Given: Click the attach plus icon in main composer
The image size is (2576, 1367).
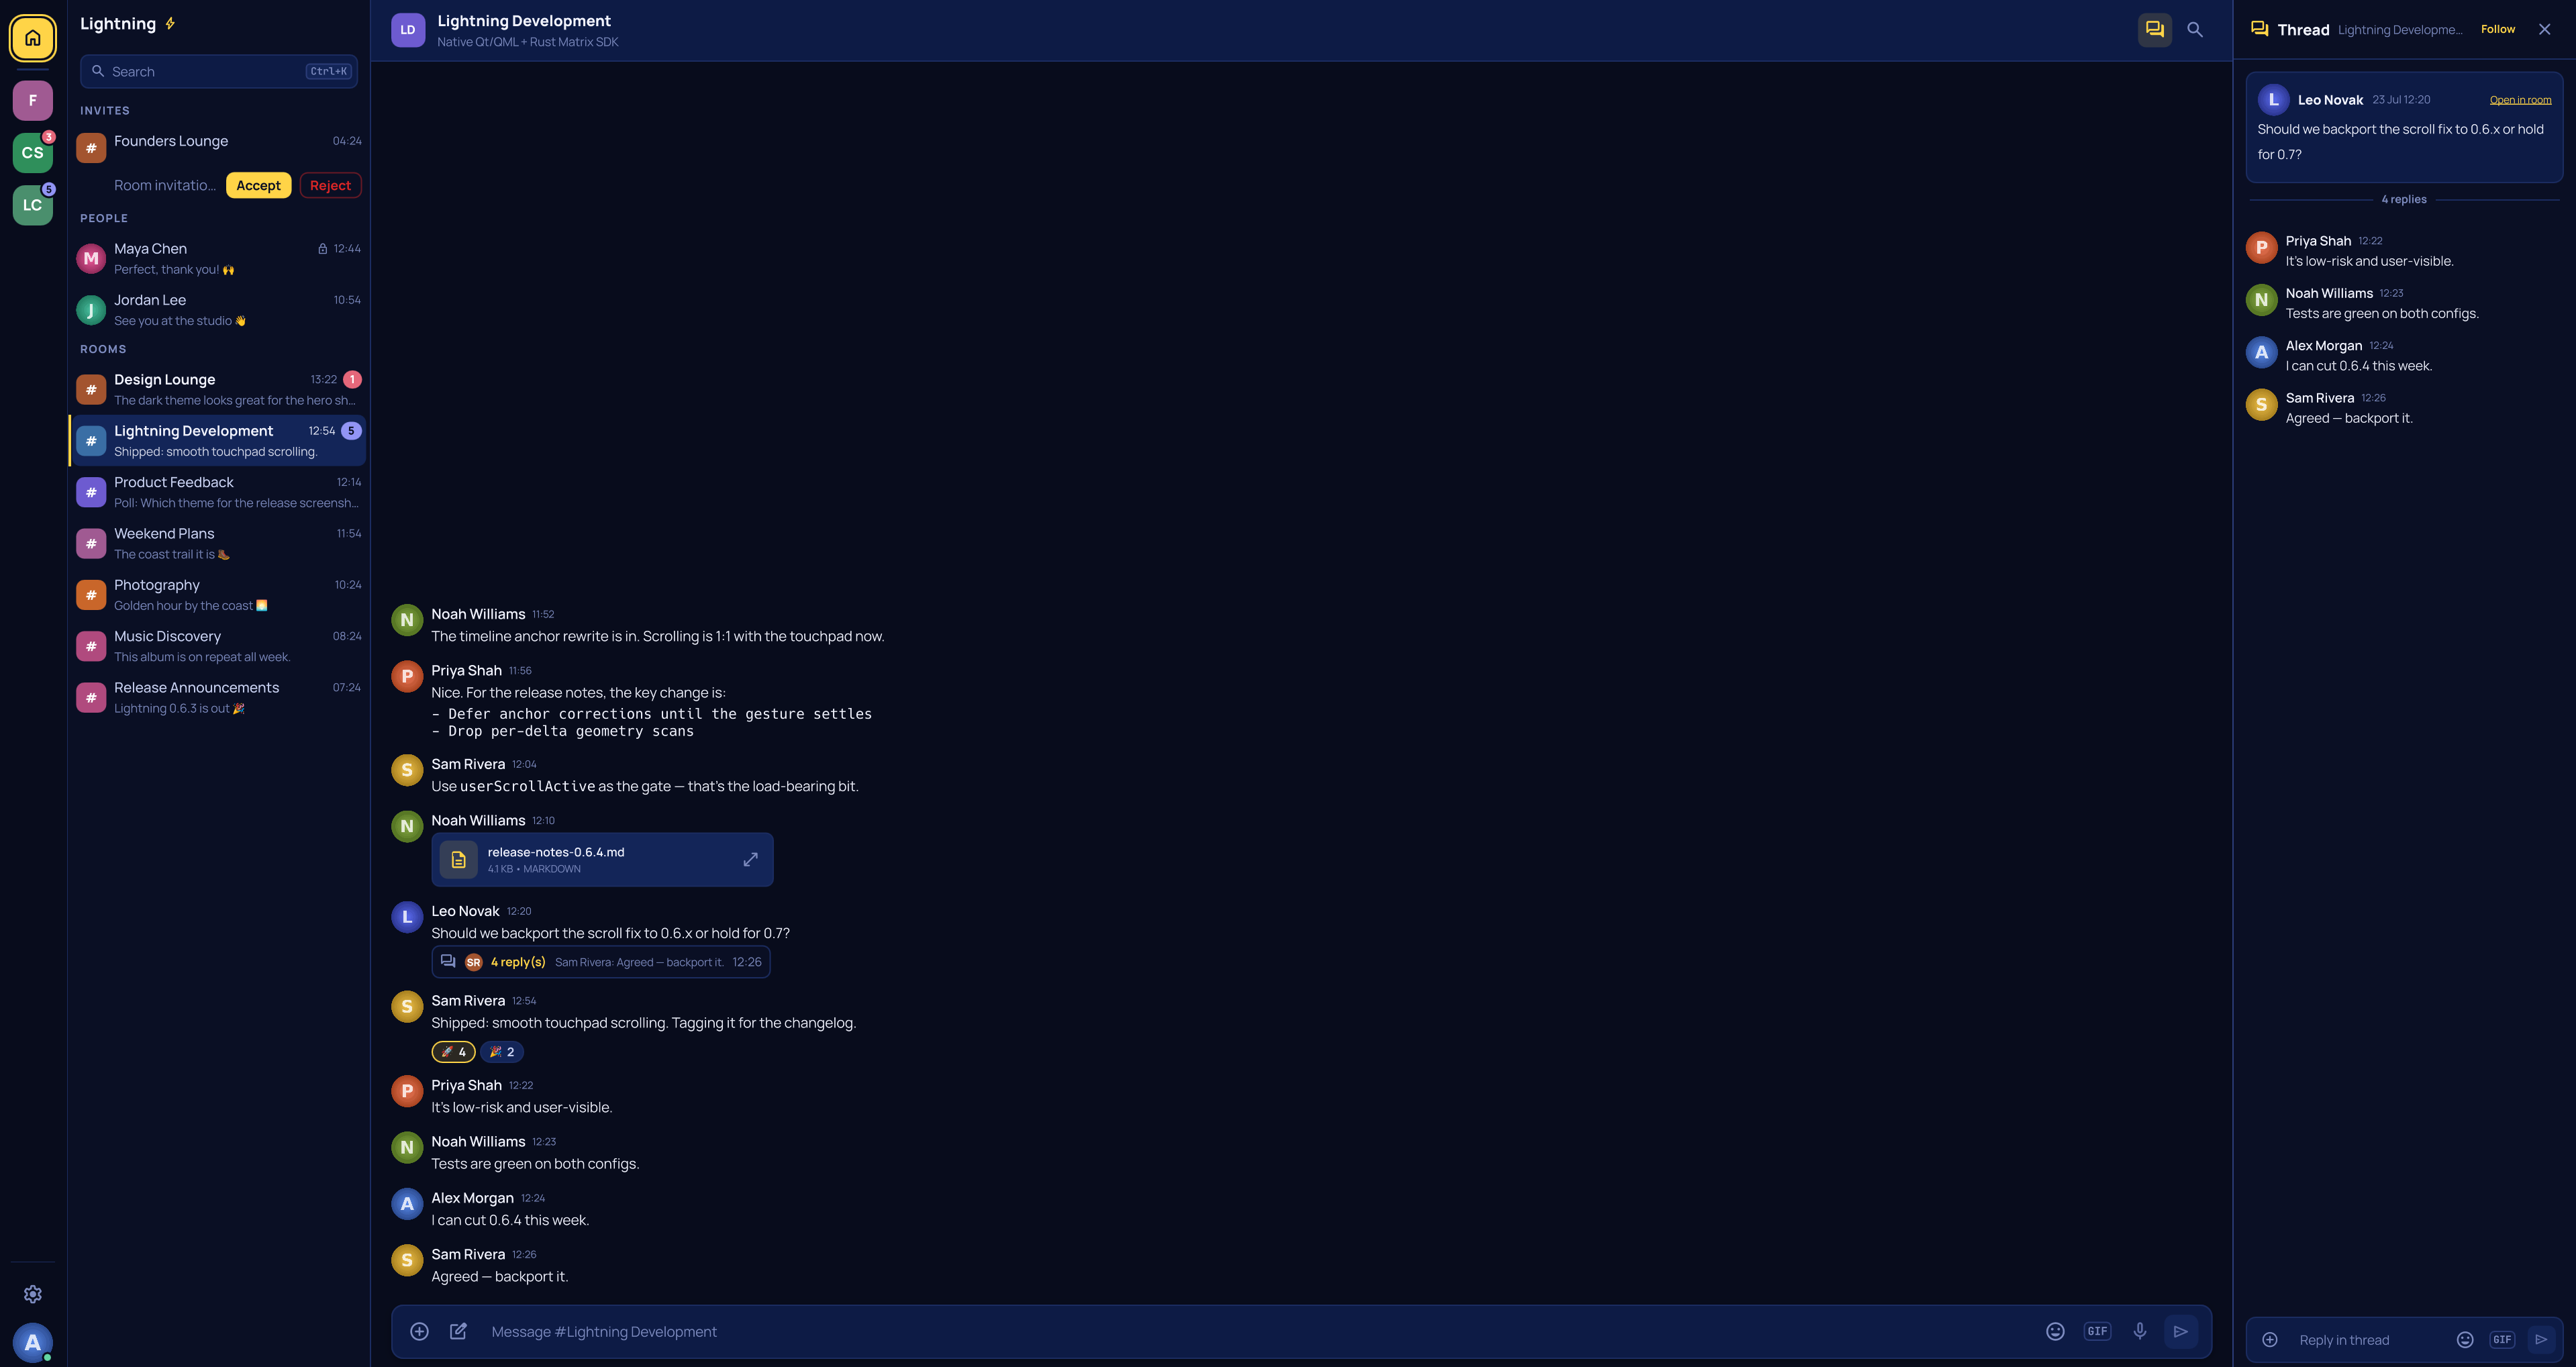Looking at the screenshot, I should (x=420, y=1331).
